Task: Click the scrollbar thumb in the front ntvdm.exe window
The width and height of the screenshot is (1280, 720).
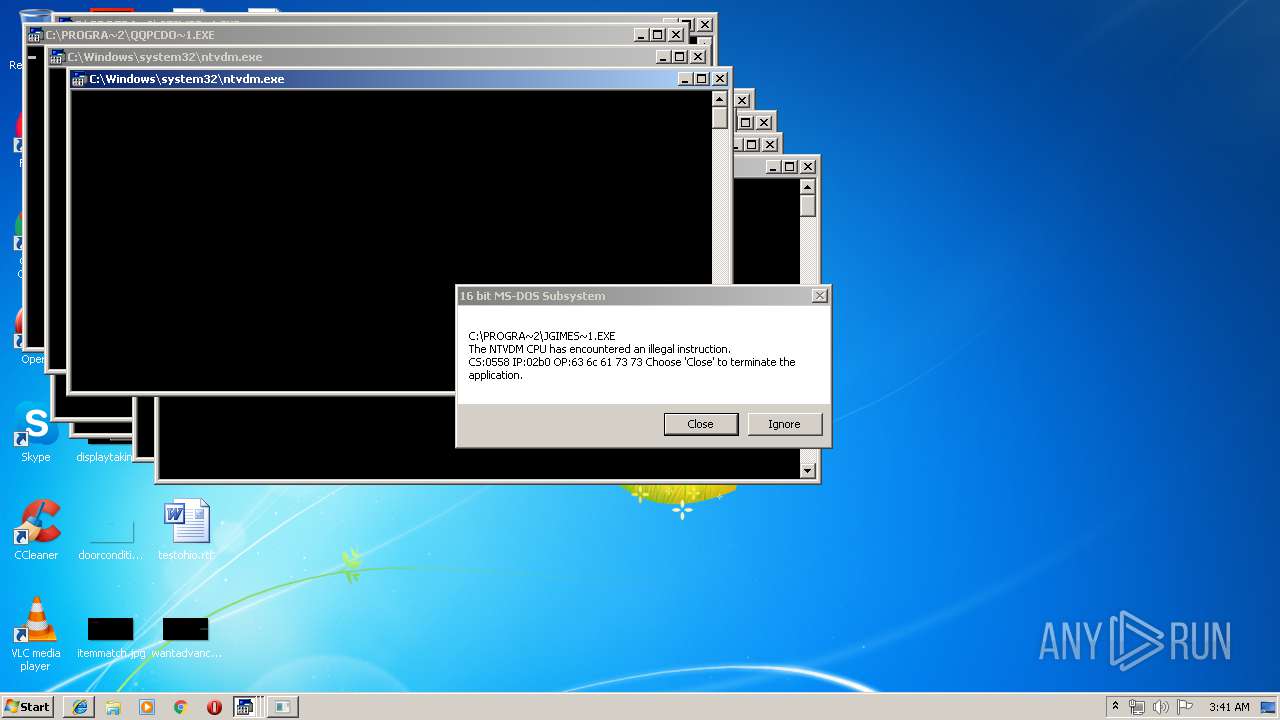Action: 719,118
